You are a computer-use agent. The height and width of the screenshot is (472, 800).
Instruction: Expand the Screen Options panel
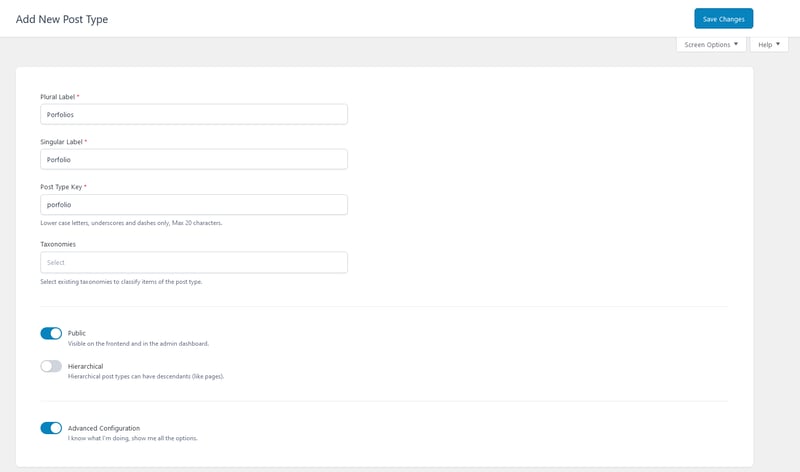(x=711, y=45)
